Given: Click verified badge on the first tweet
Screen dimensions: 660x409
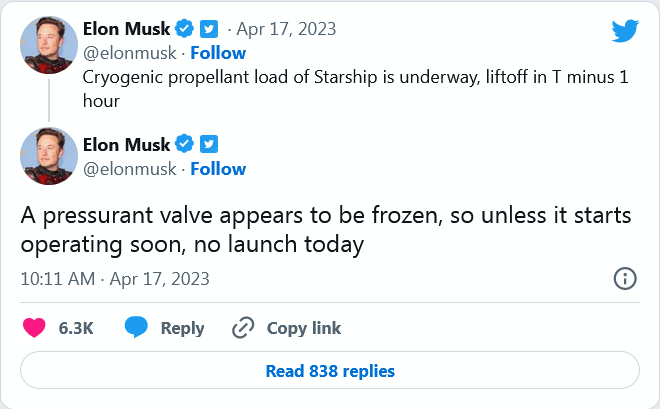Looking at the screenshot, I should point(184,29).
